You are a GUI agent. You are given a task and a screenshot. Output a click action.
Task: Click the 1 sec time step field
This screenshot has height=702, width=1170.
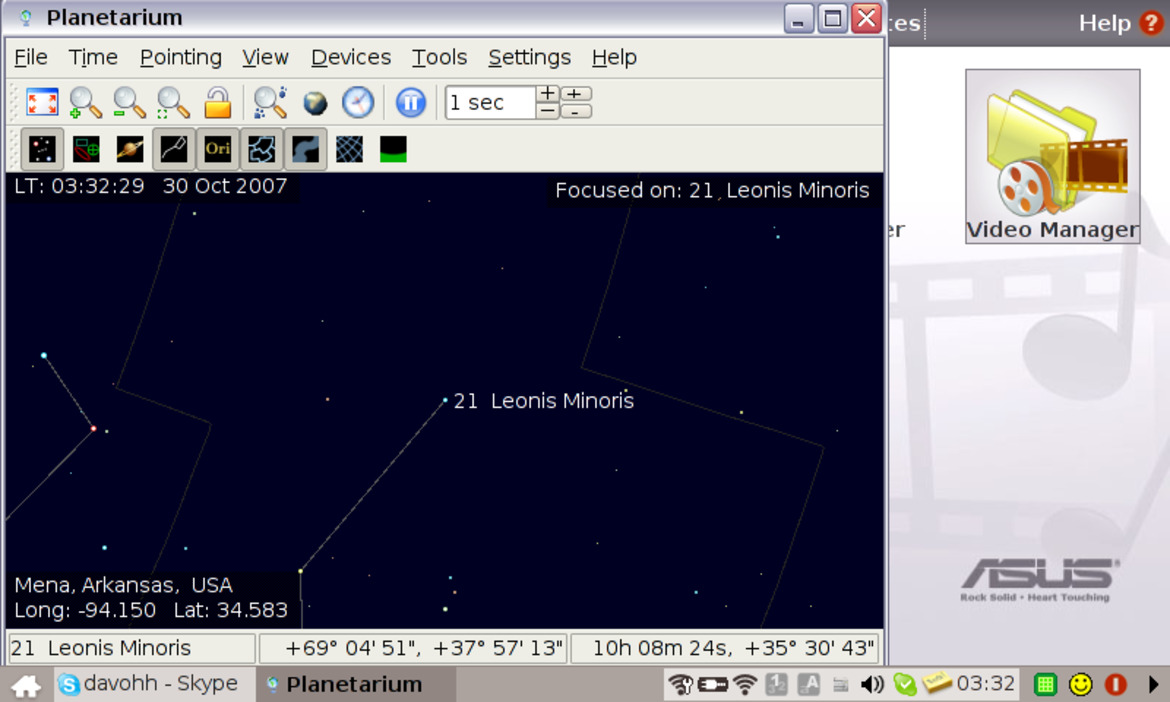(x=490, y=102)
